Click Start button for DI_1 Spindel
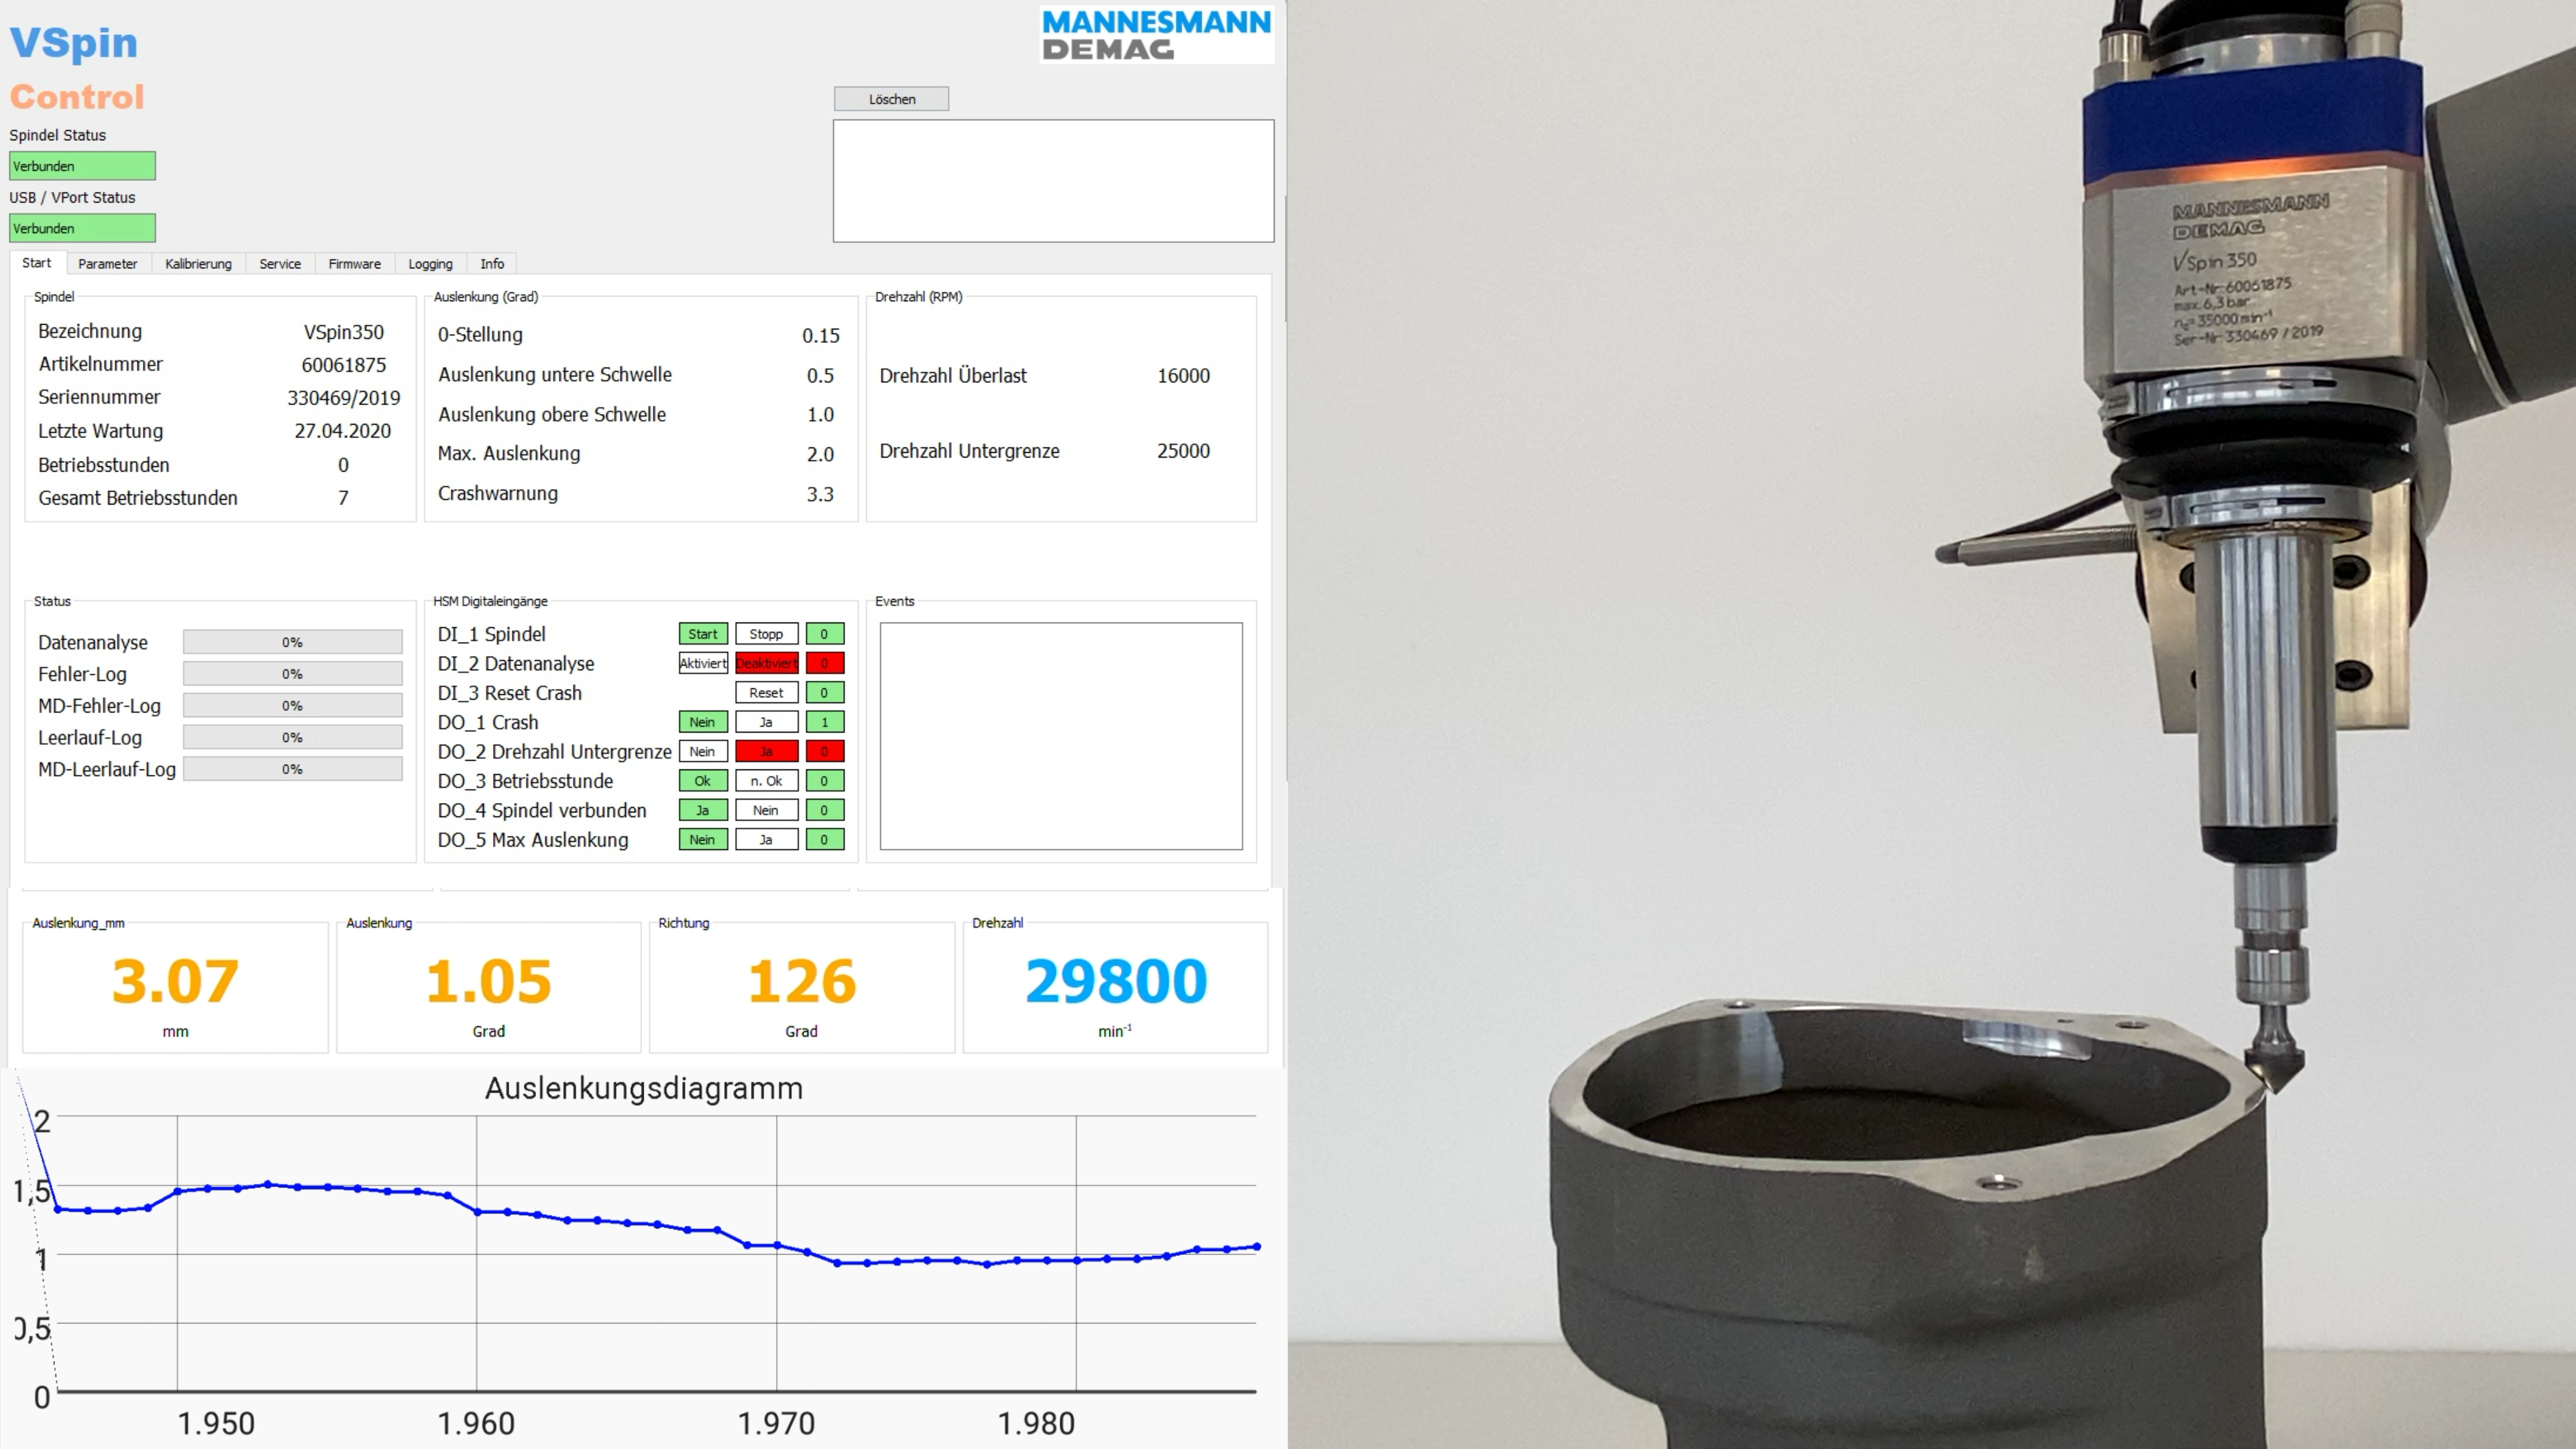Screen dimensions: 2576x1449 (703, 634)
